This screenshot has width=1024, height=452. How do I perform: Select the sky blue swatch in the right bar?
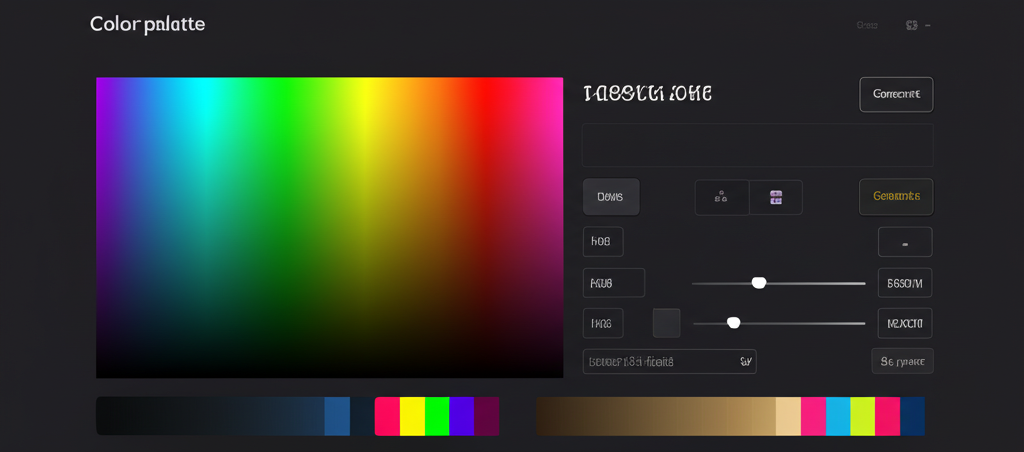[838, 416]
